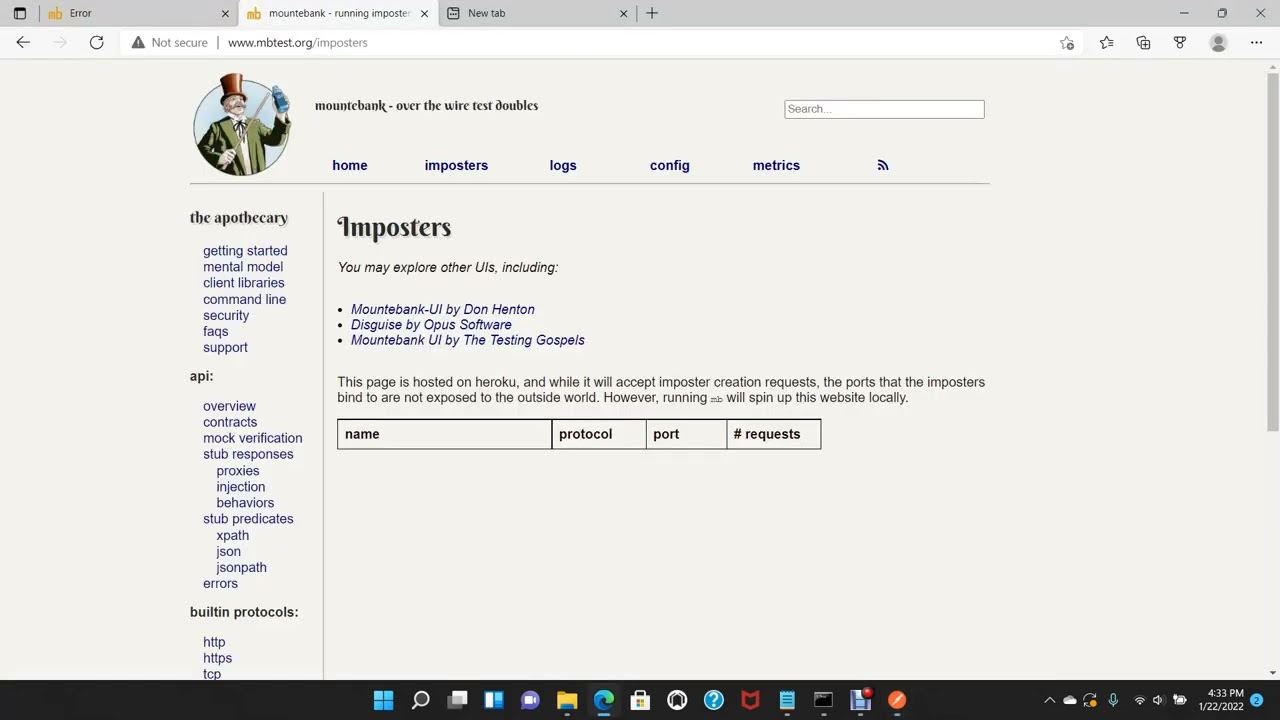
Task: Open Task View in taskbar
Action: coord(458,700)
